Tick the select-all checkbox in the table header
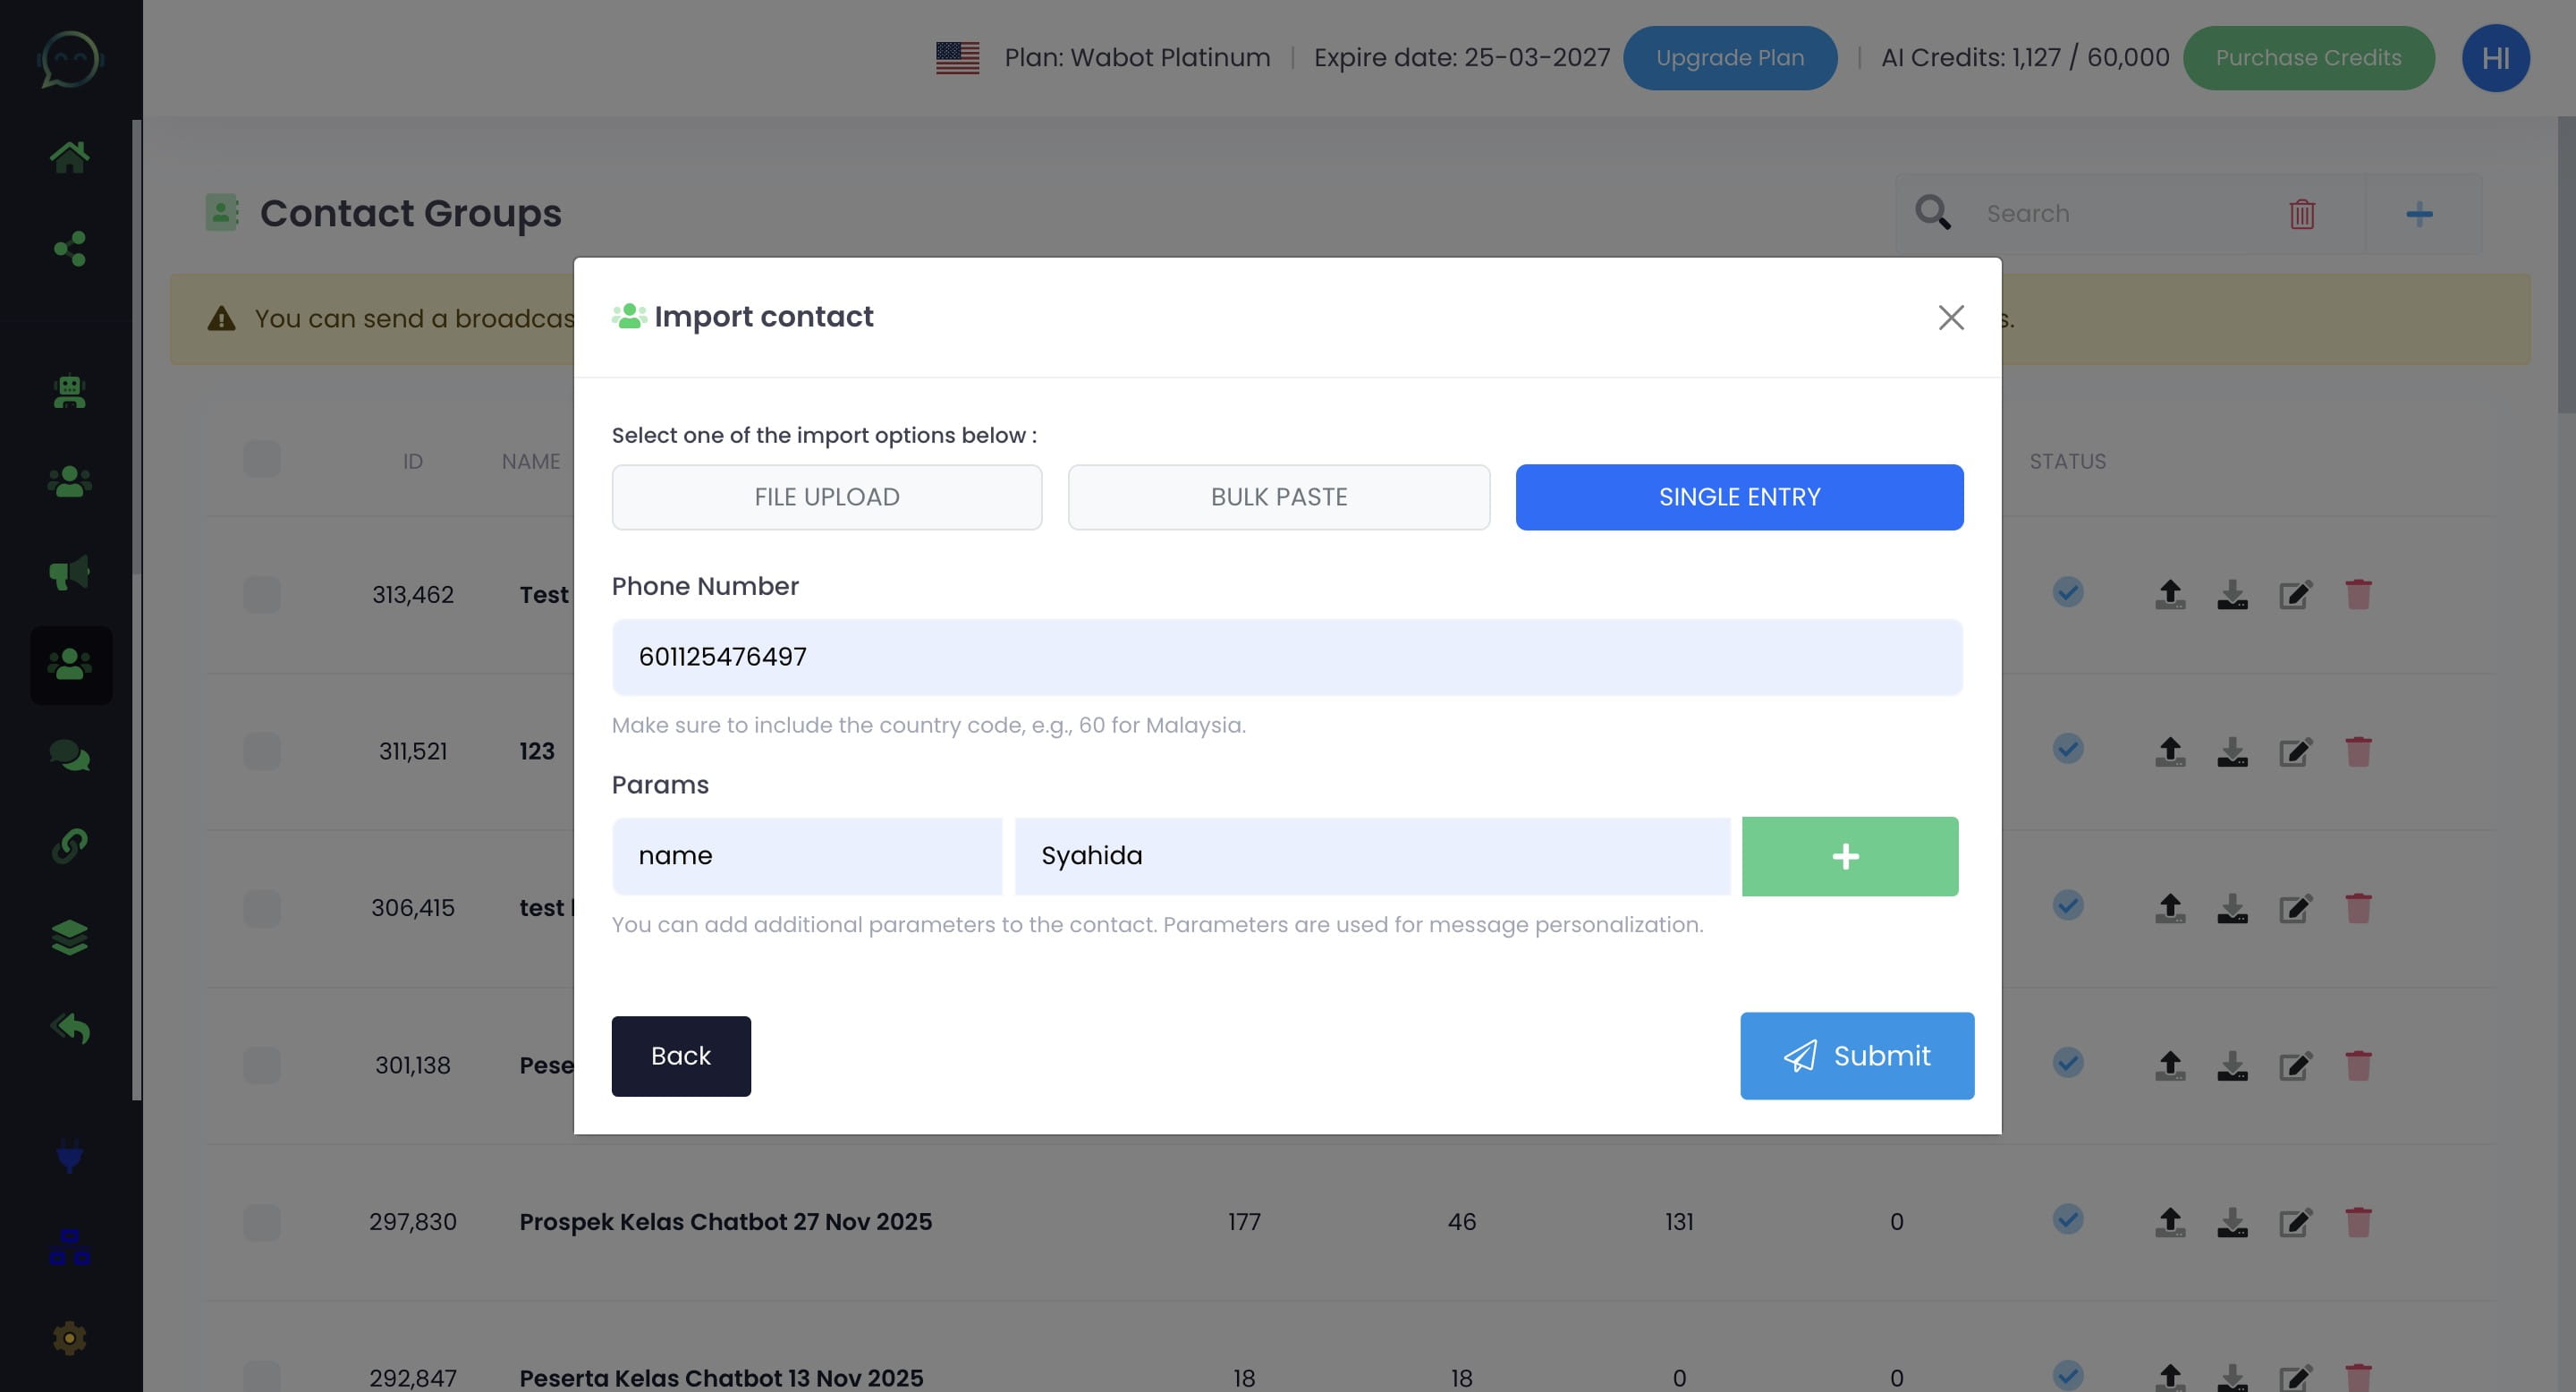2576x1392 pixels. [x=261, y=459]
